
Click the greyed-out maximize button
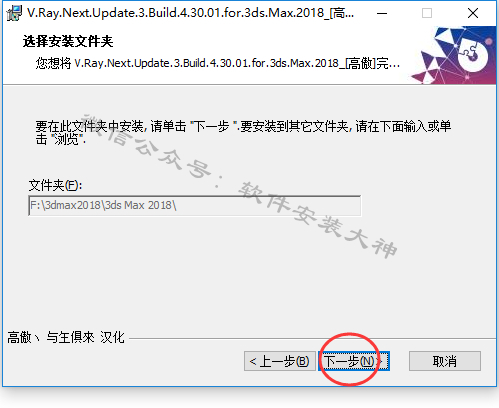427,13
